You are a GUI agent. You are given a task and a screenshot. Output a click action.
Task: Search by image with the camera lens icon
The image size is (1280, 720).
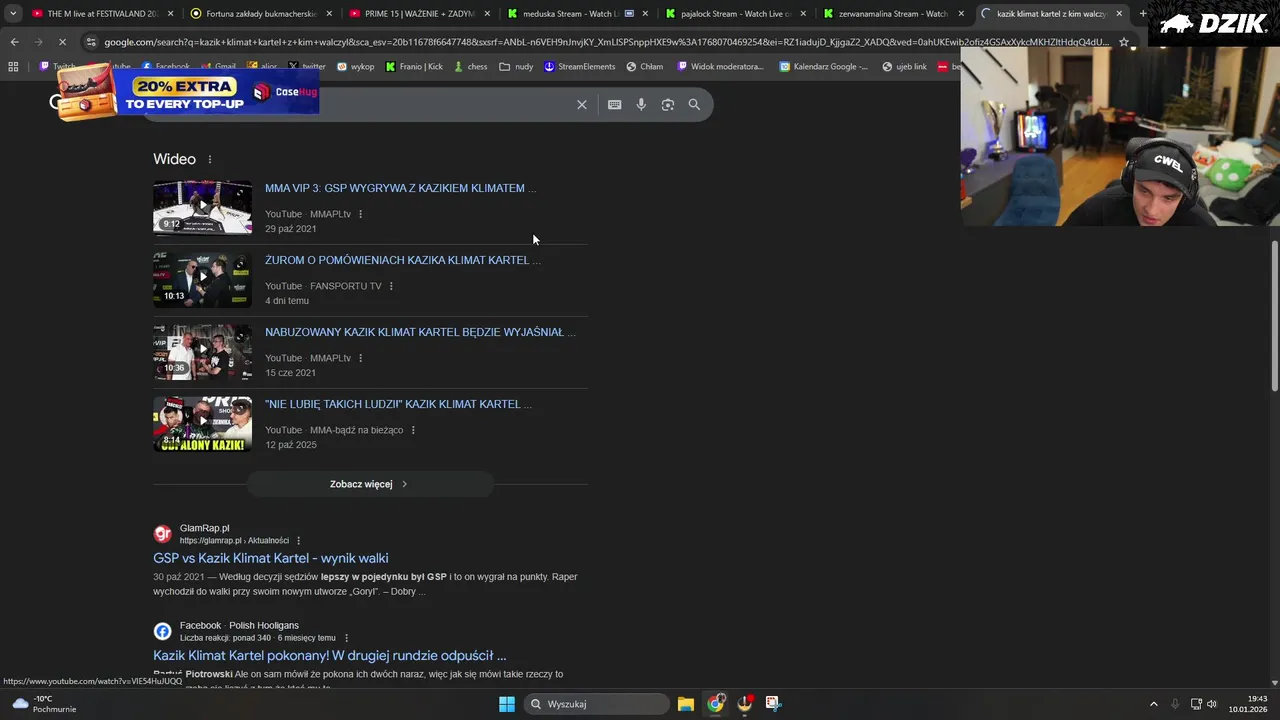point(668,105)
